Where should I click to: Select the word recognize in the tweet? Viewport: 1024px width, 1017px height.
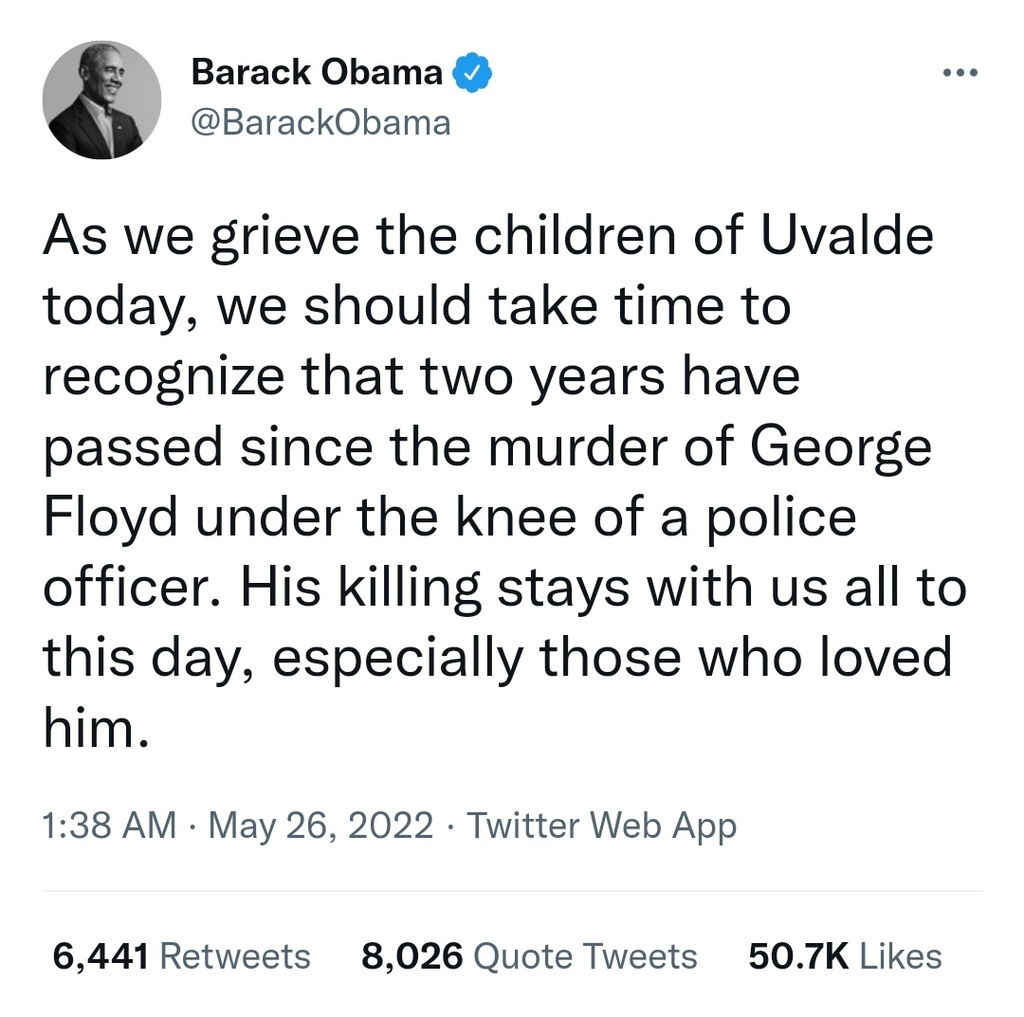coord(164,379)
